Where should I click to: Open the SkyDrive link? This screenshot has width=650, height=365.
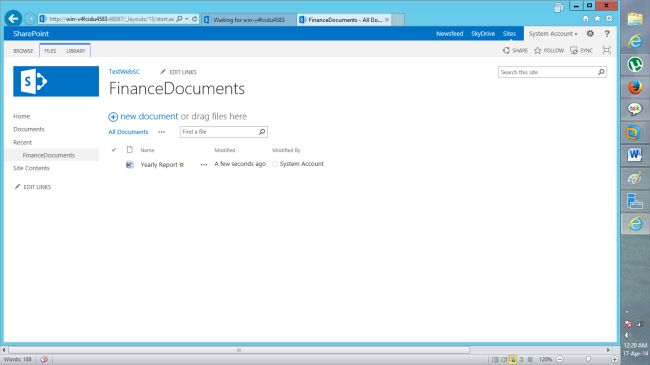click(483, 34)
